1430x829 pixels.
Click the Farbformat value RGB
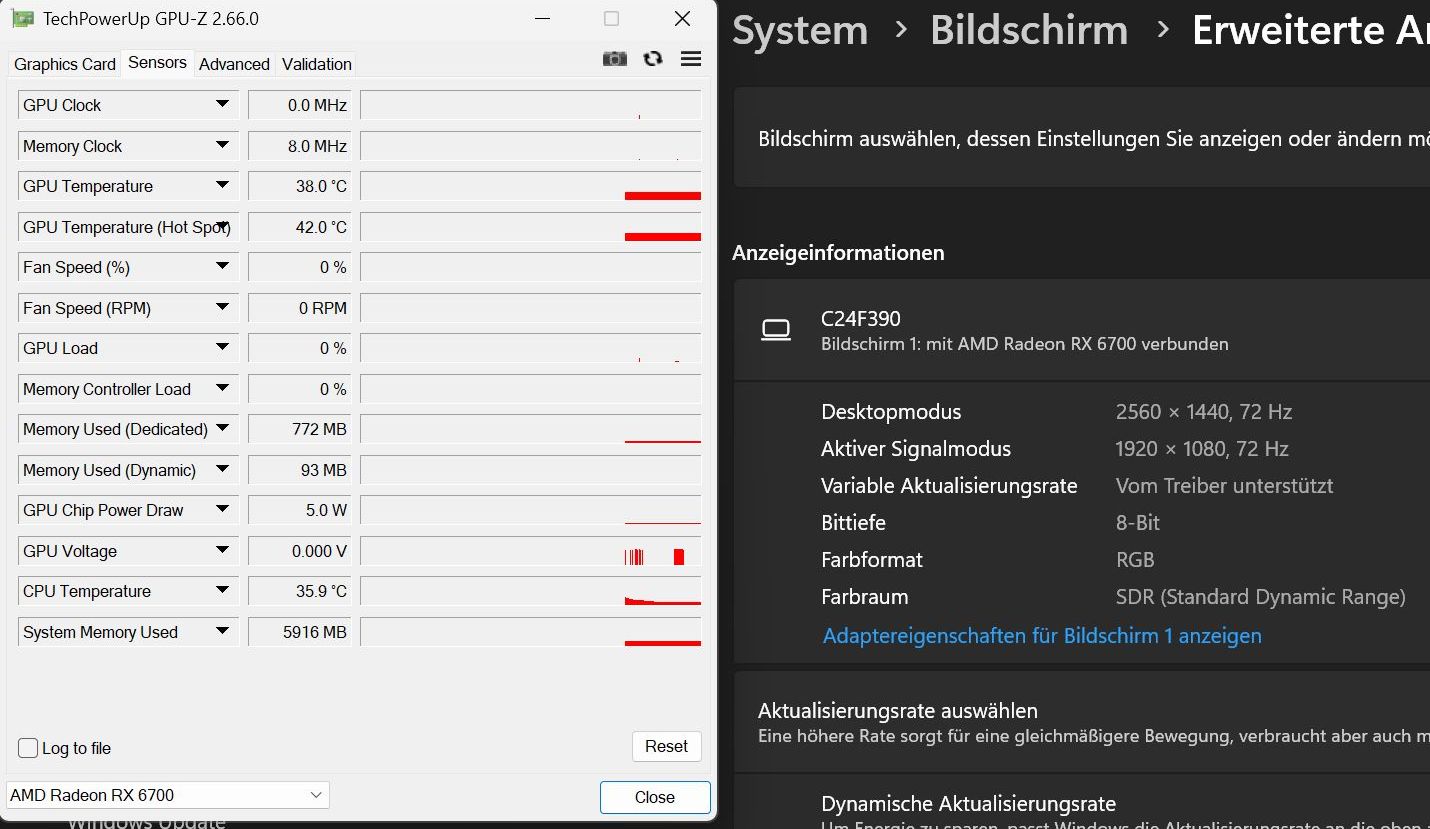coord(1135,560)
